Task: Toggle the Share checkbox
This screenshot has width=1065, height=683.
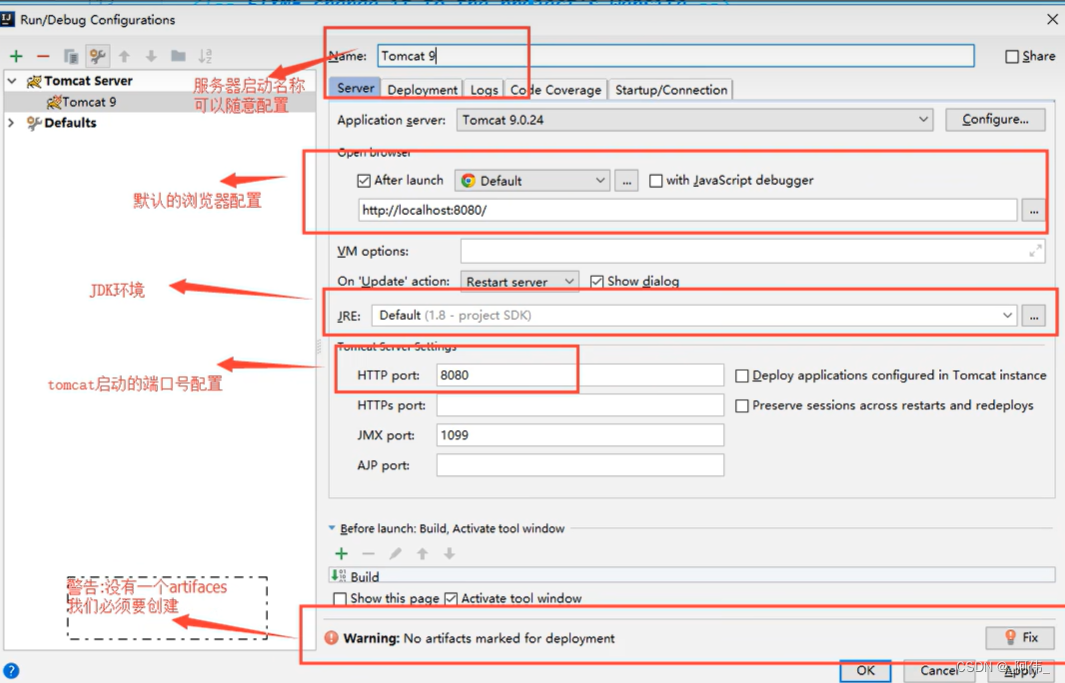Action: (x=1012, y=56)
